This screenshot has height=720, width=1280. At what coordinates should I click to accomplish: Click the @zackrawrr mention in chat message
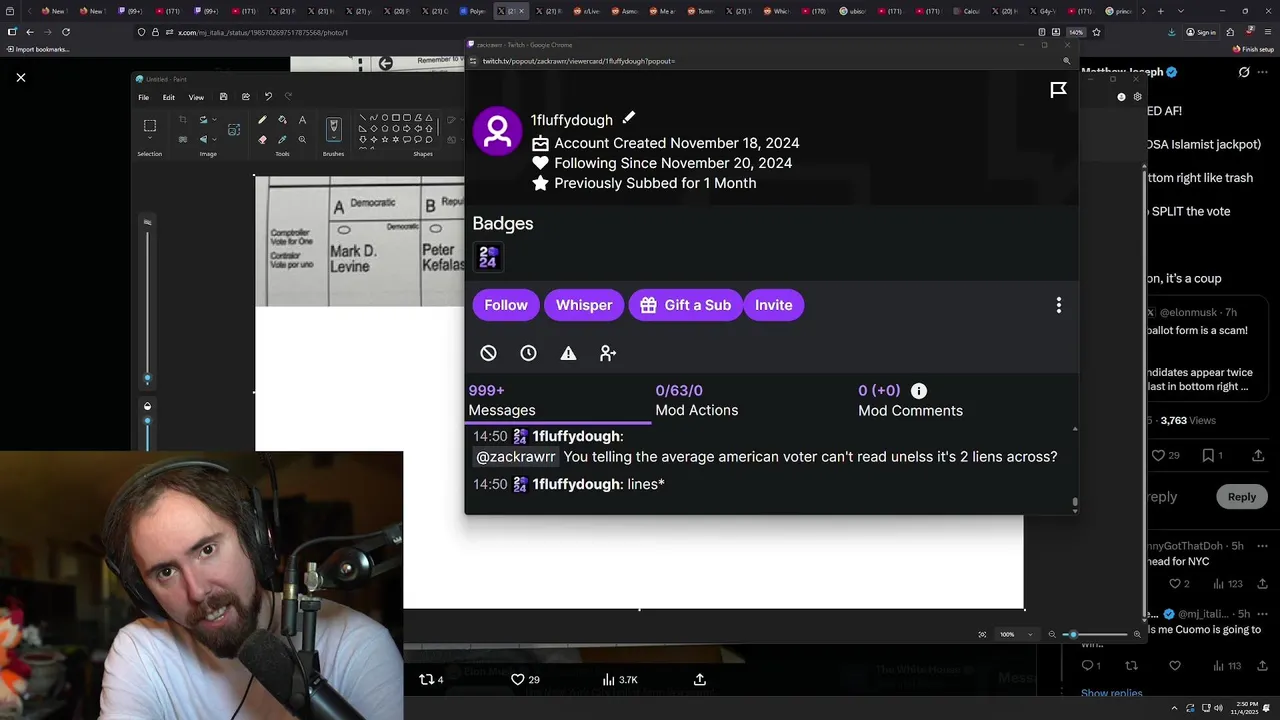(516, 457)
